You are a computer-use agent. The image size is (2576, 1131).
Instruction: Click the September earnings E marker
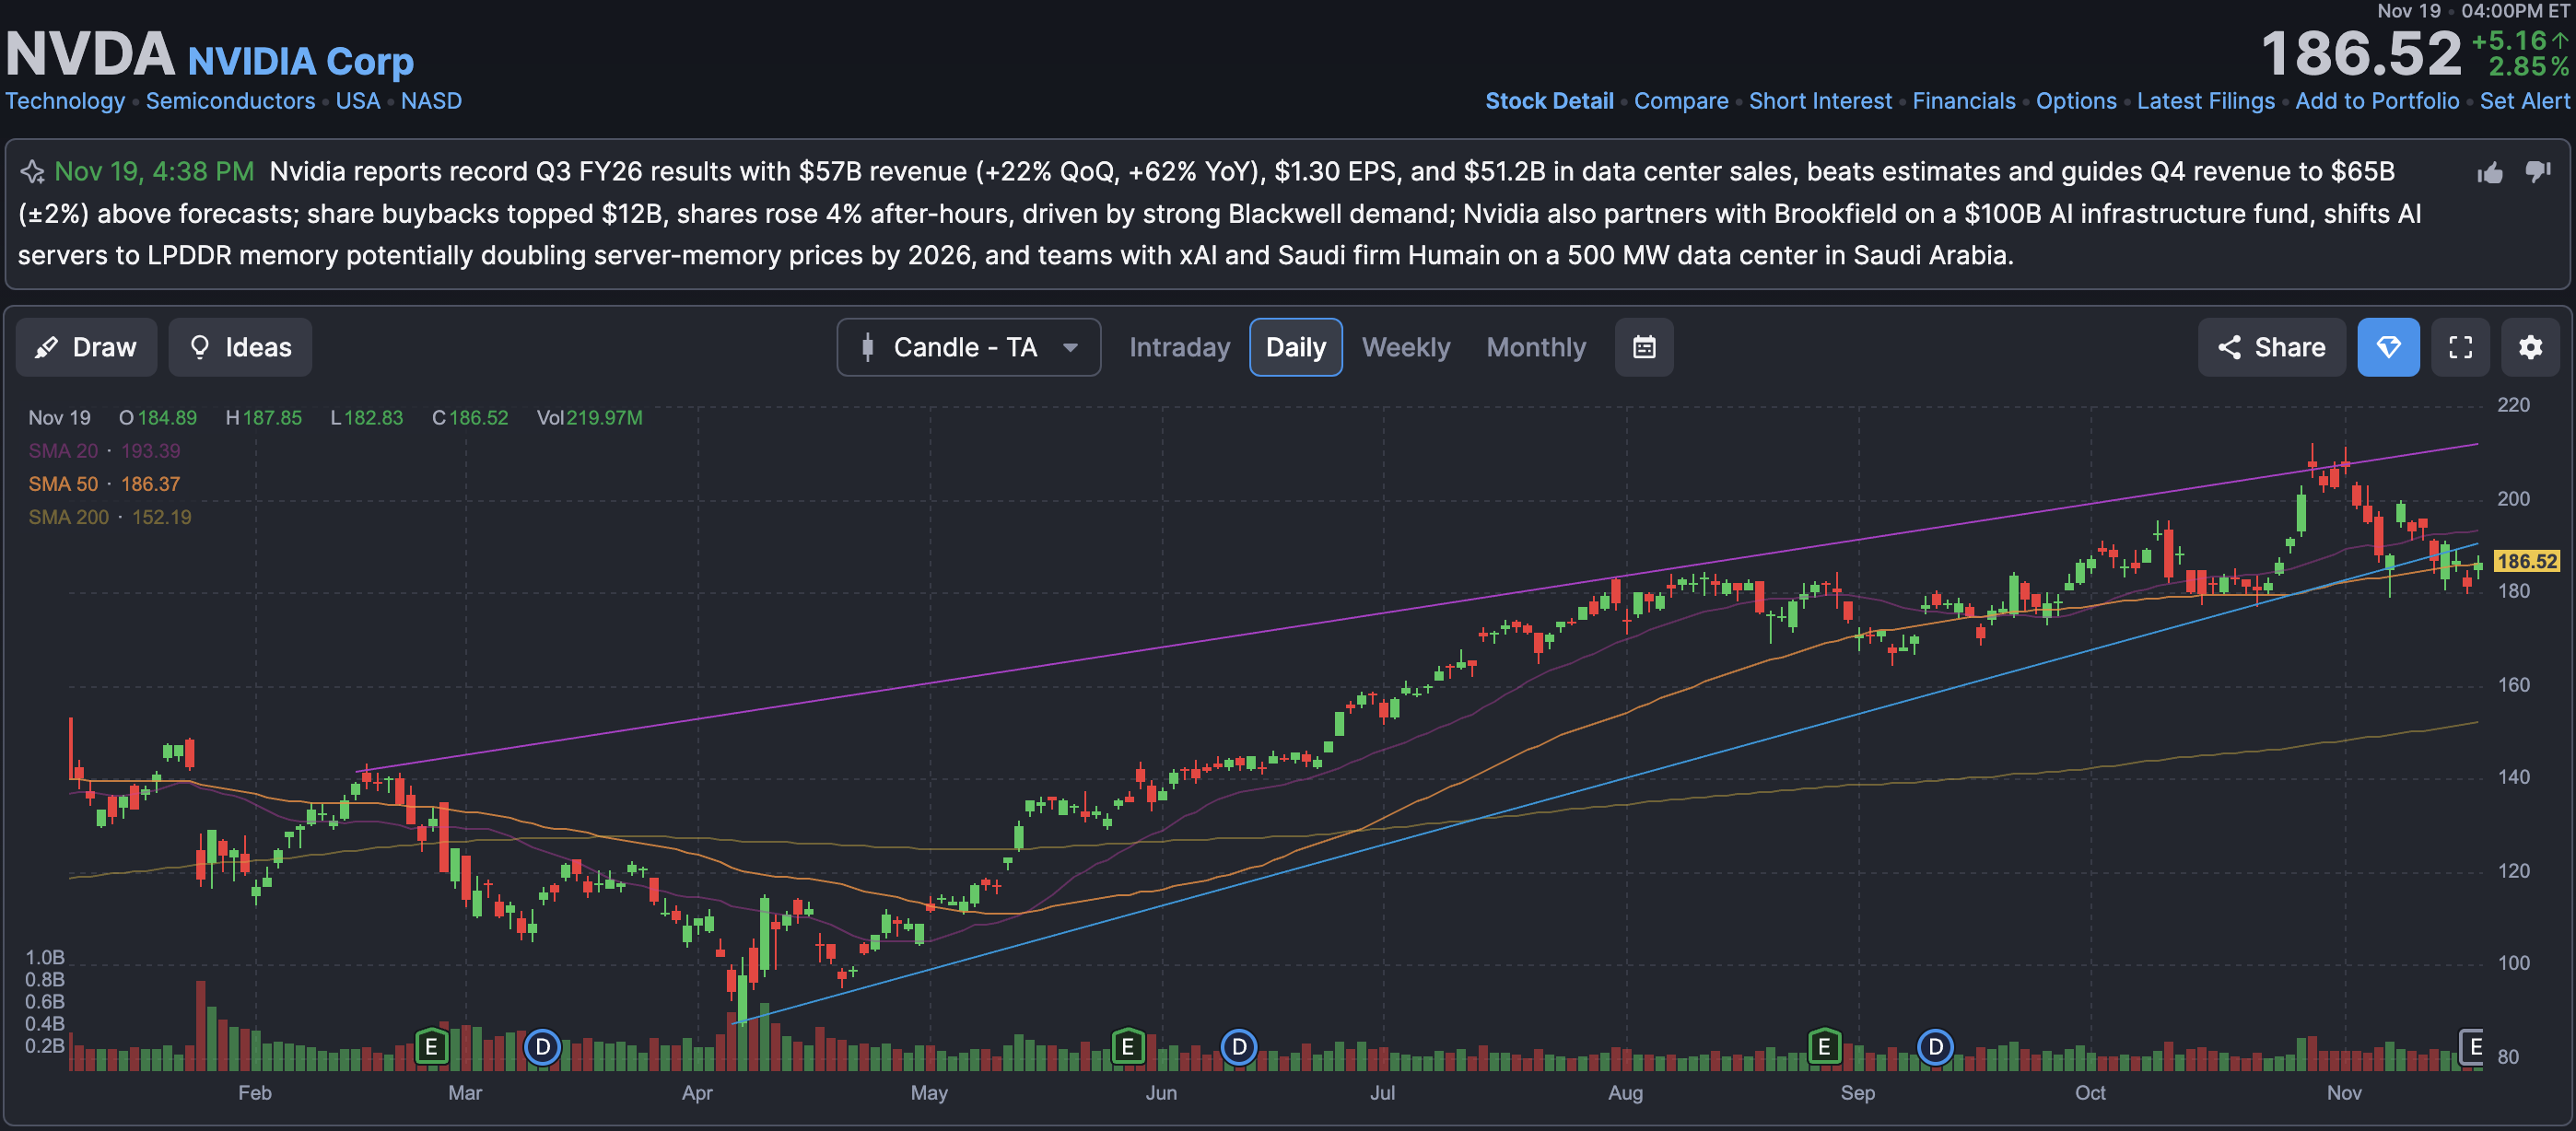point(1824,1047)
